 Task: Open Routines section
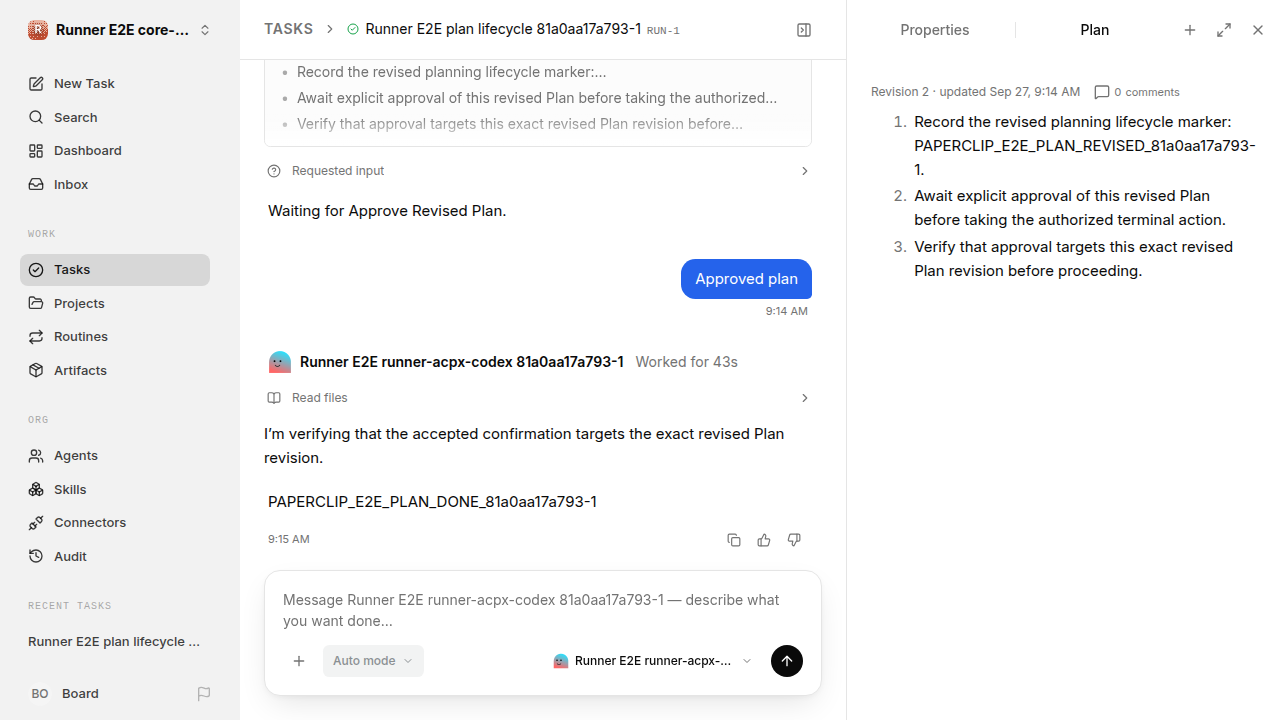115,337
